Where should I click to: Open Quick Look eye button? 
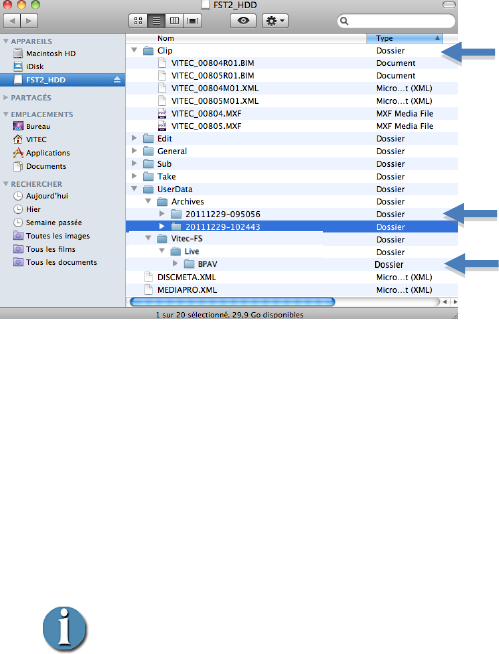coord(243,20)
